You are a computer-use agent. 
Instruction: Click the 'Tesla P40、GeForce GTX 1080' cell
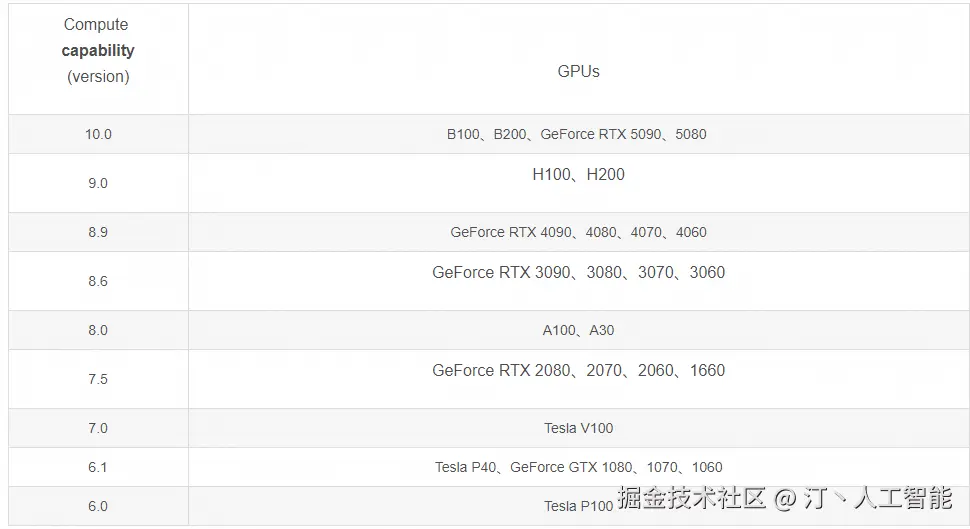click(579, 467)
